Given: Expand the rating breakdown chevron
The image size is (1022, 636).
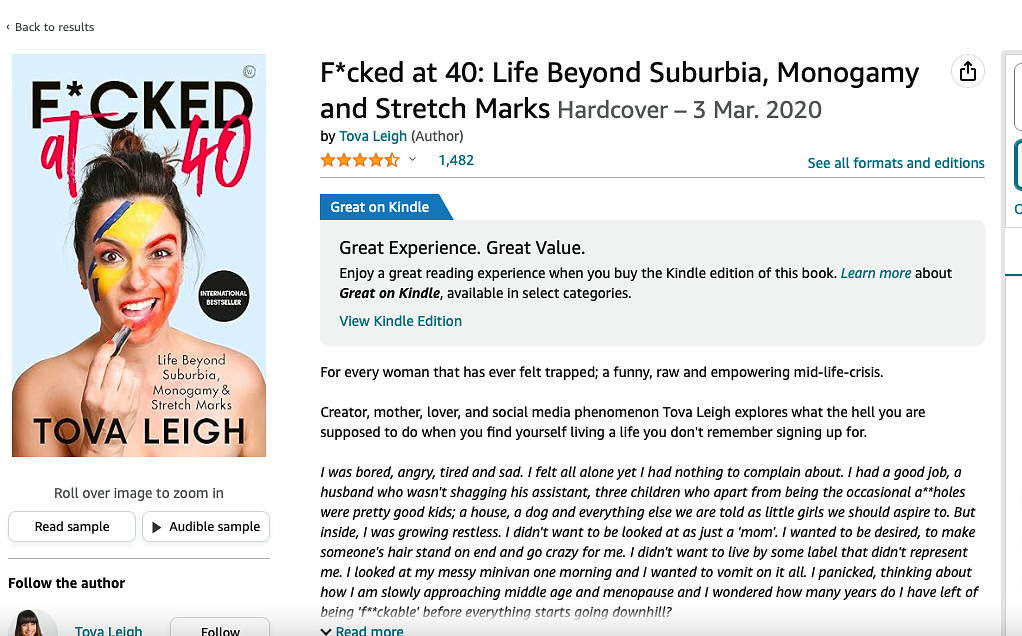Looking at the screenshot, I should pos(412,159).
